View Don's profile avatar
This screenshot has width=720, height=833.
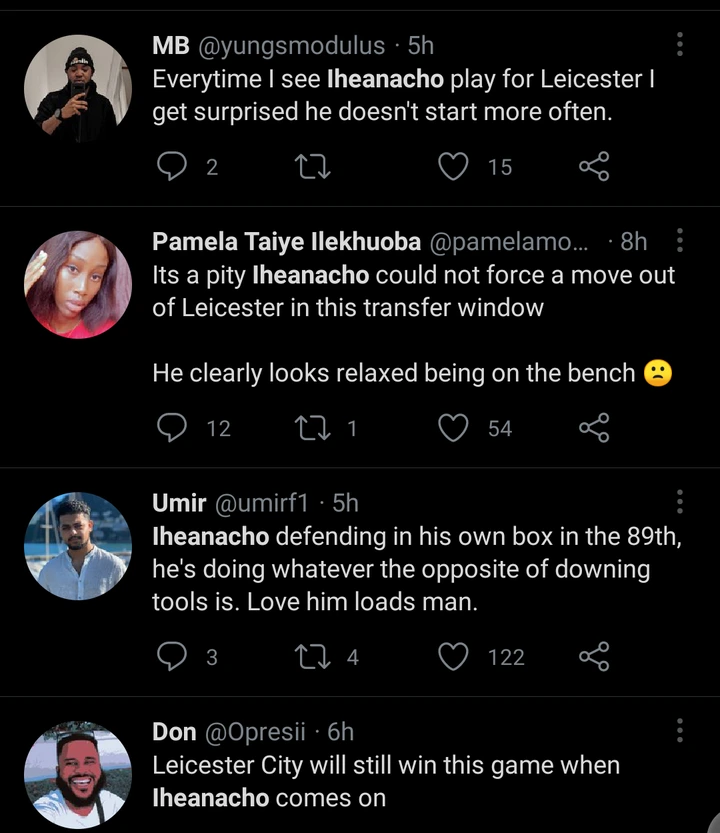(78, 775)
